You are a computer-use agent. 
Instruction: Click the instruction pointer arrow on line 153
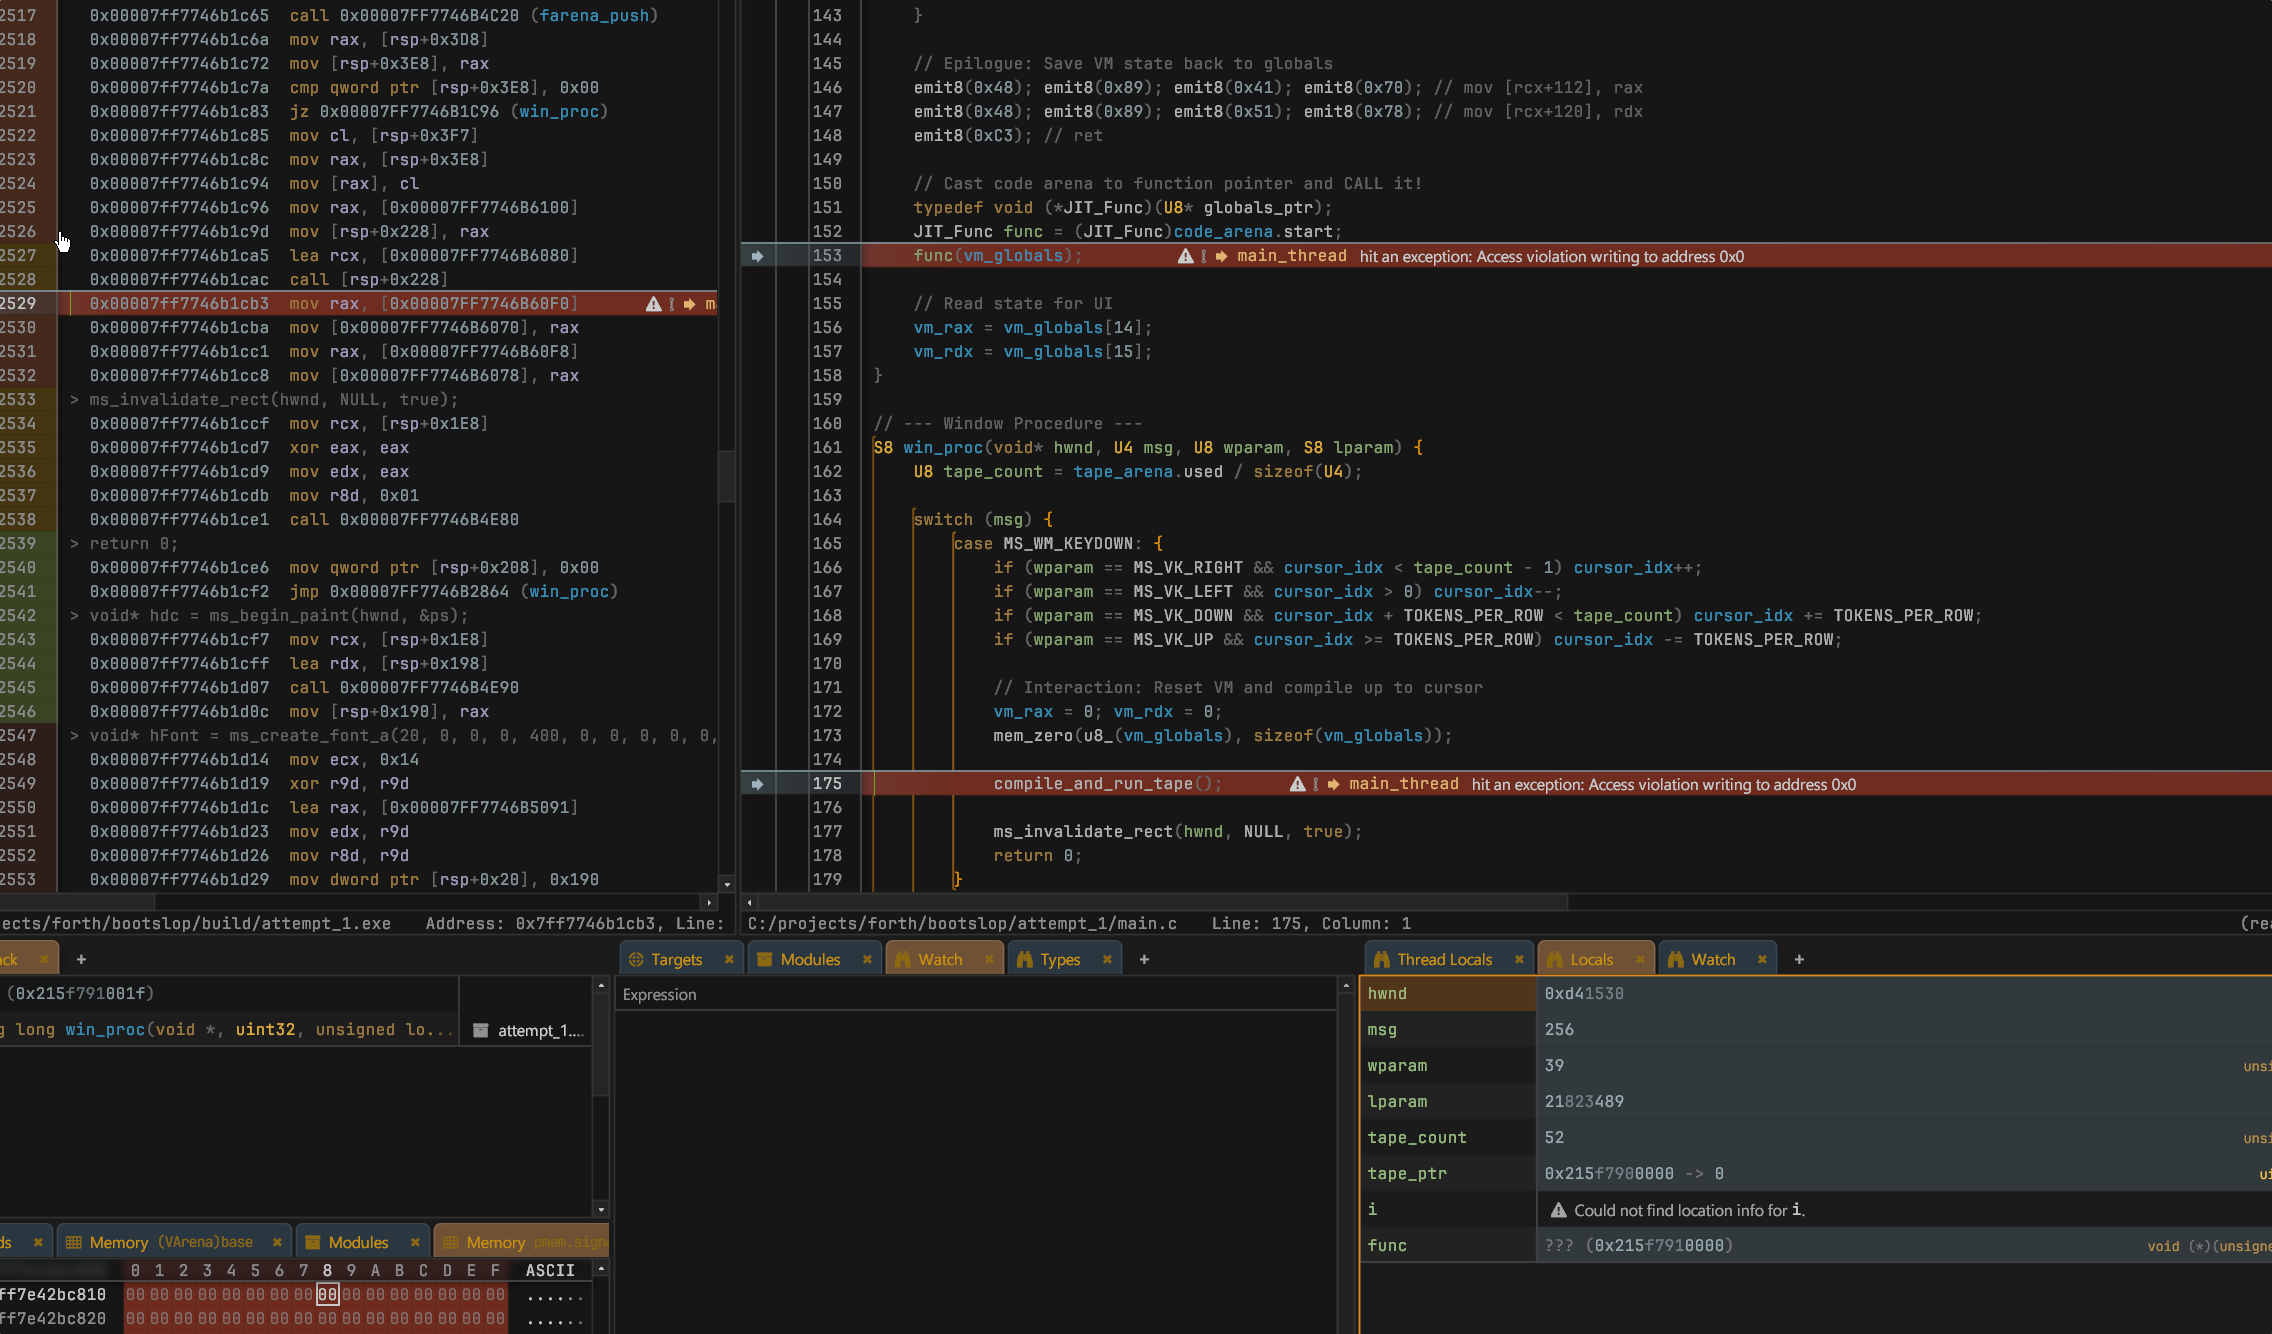[x=757, y=256]
